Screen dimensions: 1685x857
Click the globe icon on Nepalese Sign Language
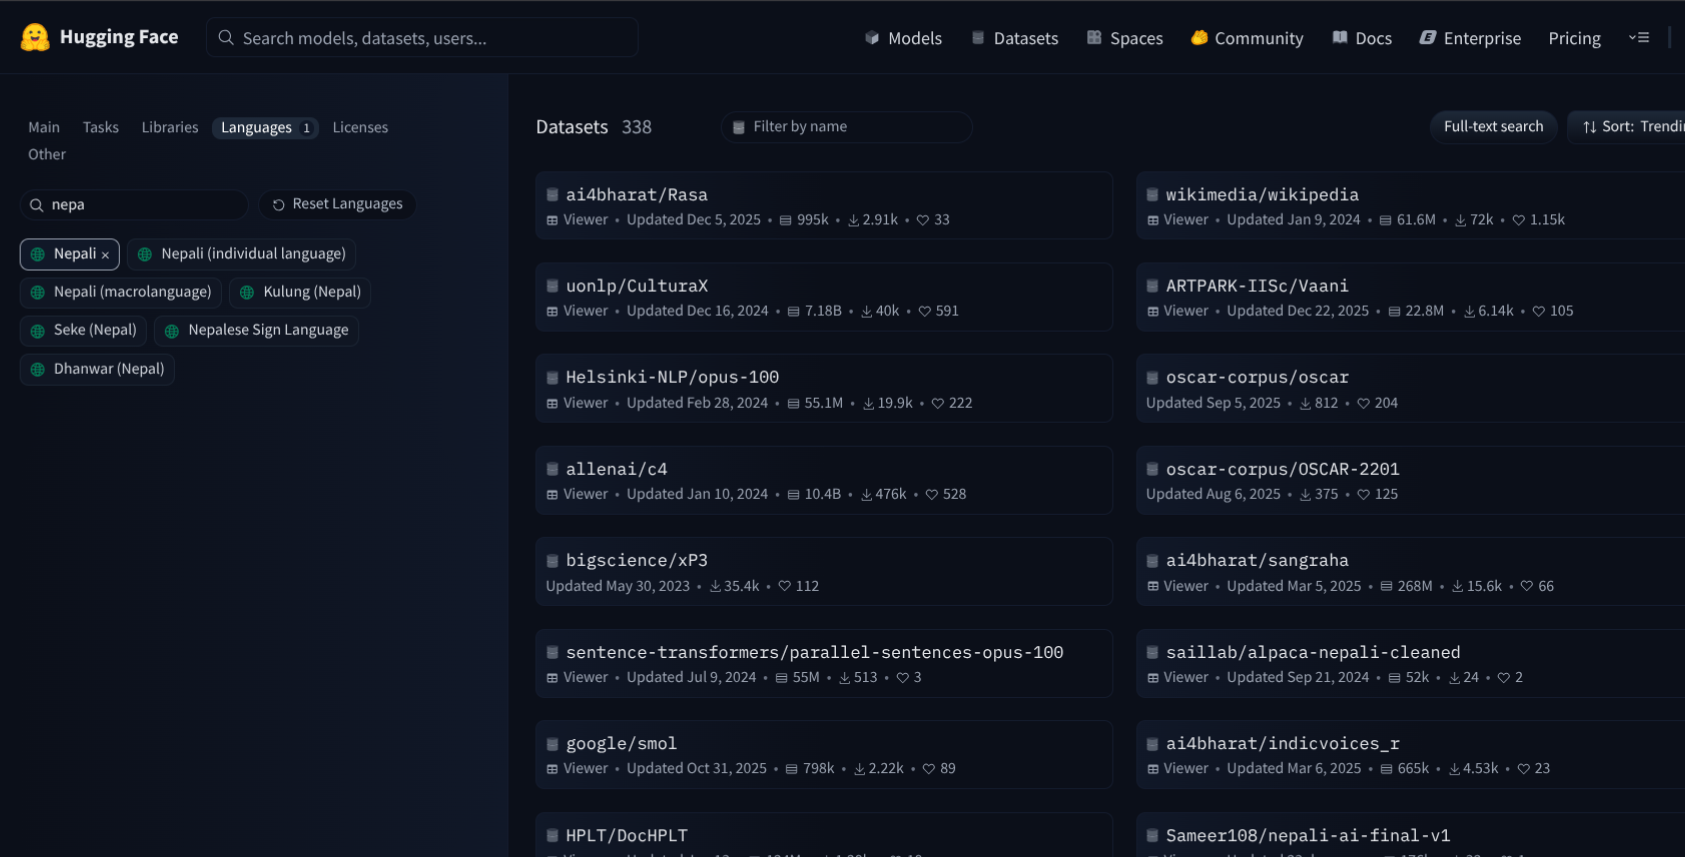click(172, 331)
